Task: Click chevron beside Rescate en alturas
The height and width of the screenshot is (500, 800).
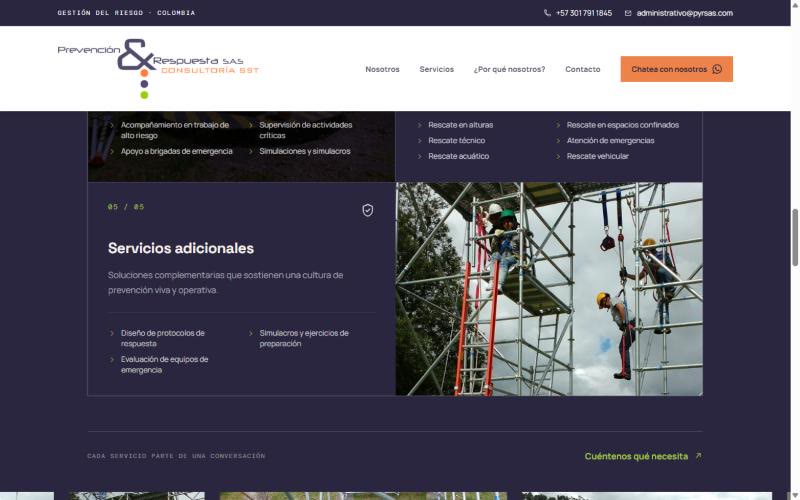Action: coord(419,125)
